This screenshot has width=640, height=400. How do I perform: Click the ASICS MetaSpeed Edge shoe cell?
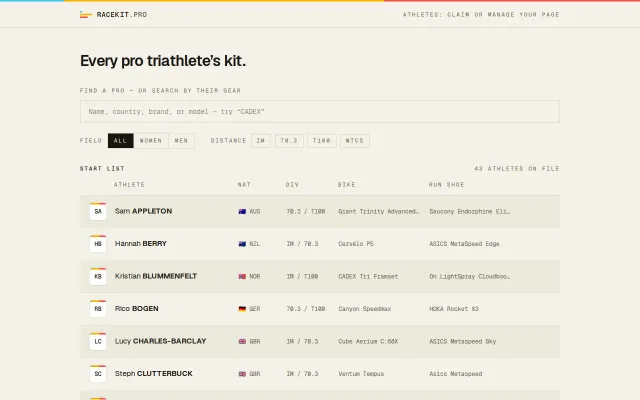(x=464, y=244)
